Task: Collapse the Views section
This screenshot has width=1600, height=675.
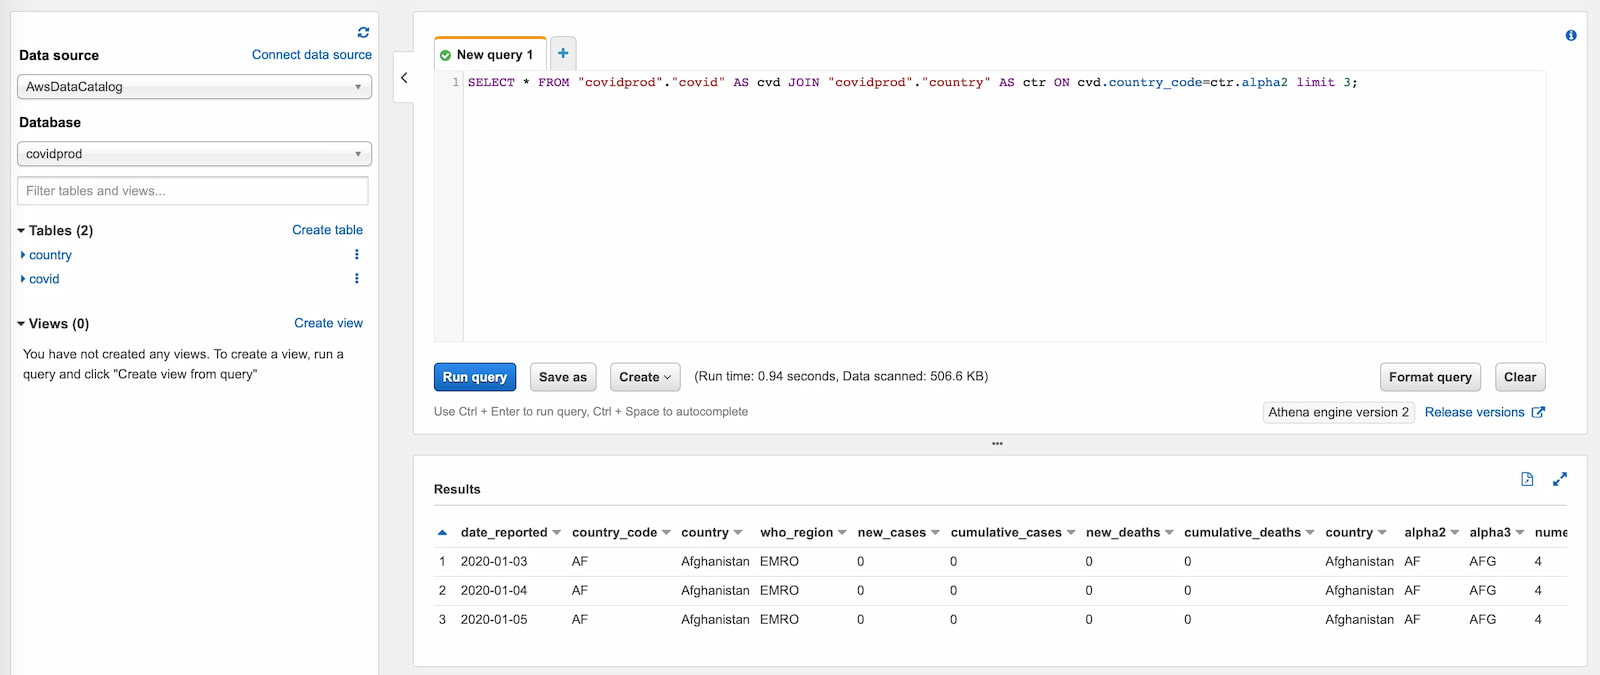Action: tap(21, 324)
